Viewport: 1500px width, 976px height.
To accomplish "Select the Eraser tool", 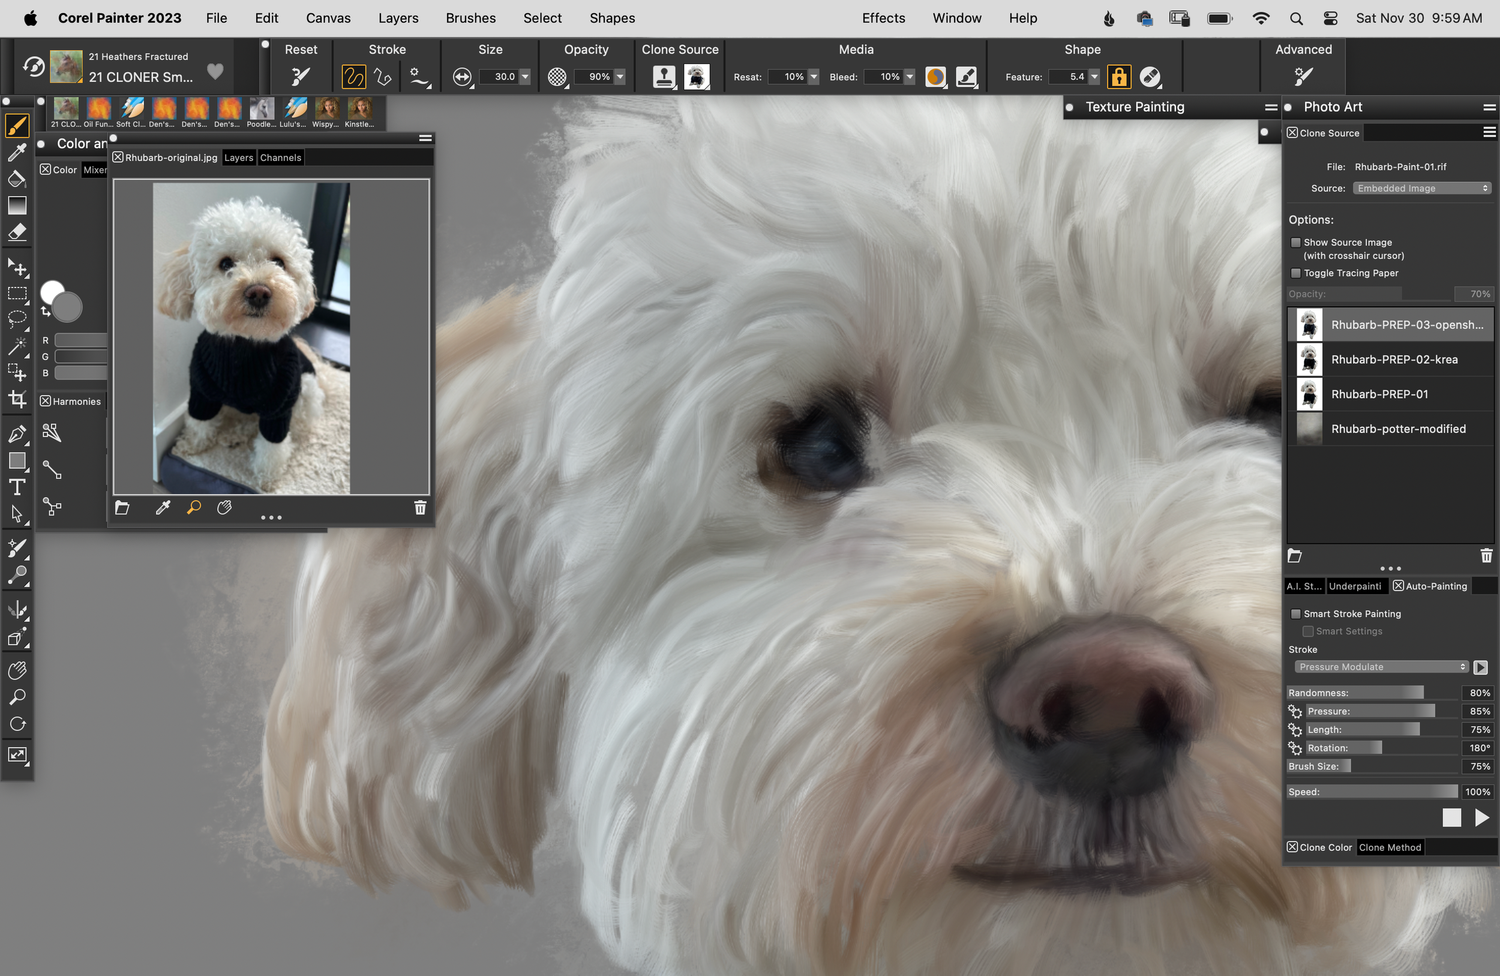I will point(17,232).
